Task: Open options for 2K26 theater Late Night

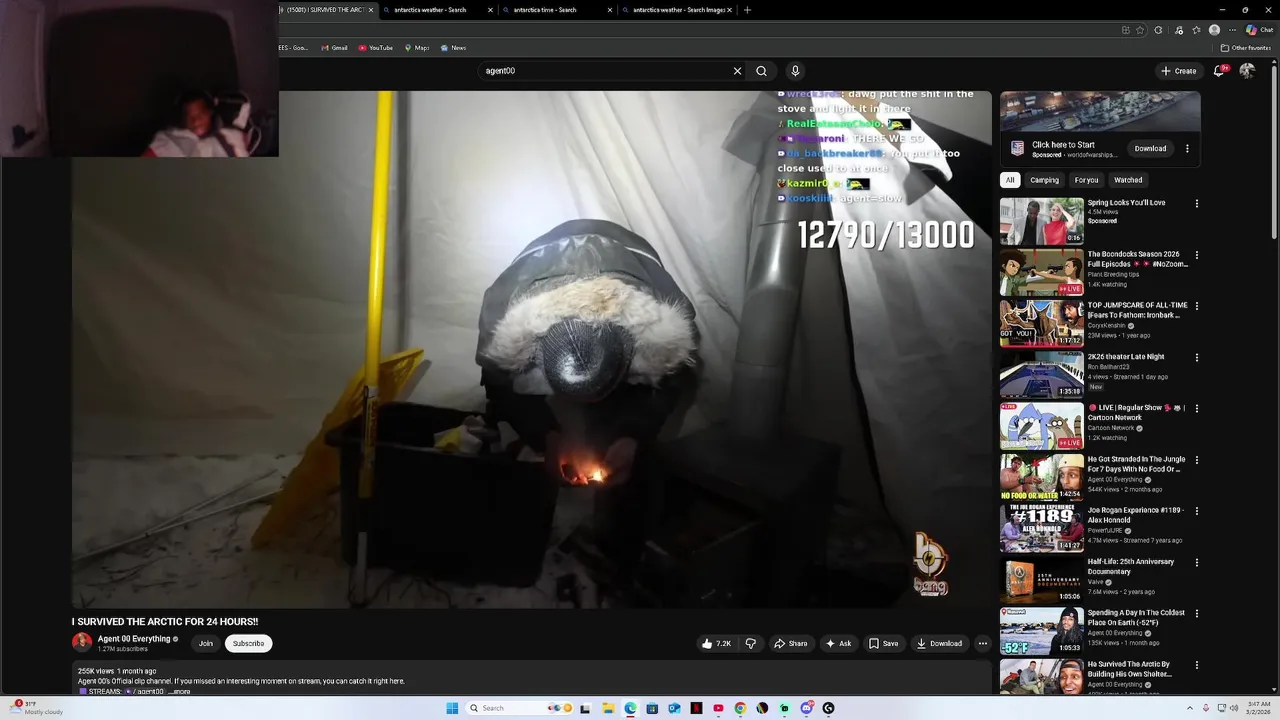Action: click(x=1196, y=358)
